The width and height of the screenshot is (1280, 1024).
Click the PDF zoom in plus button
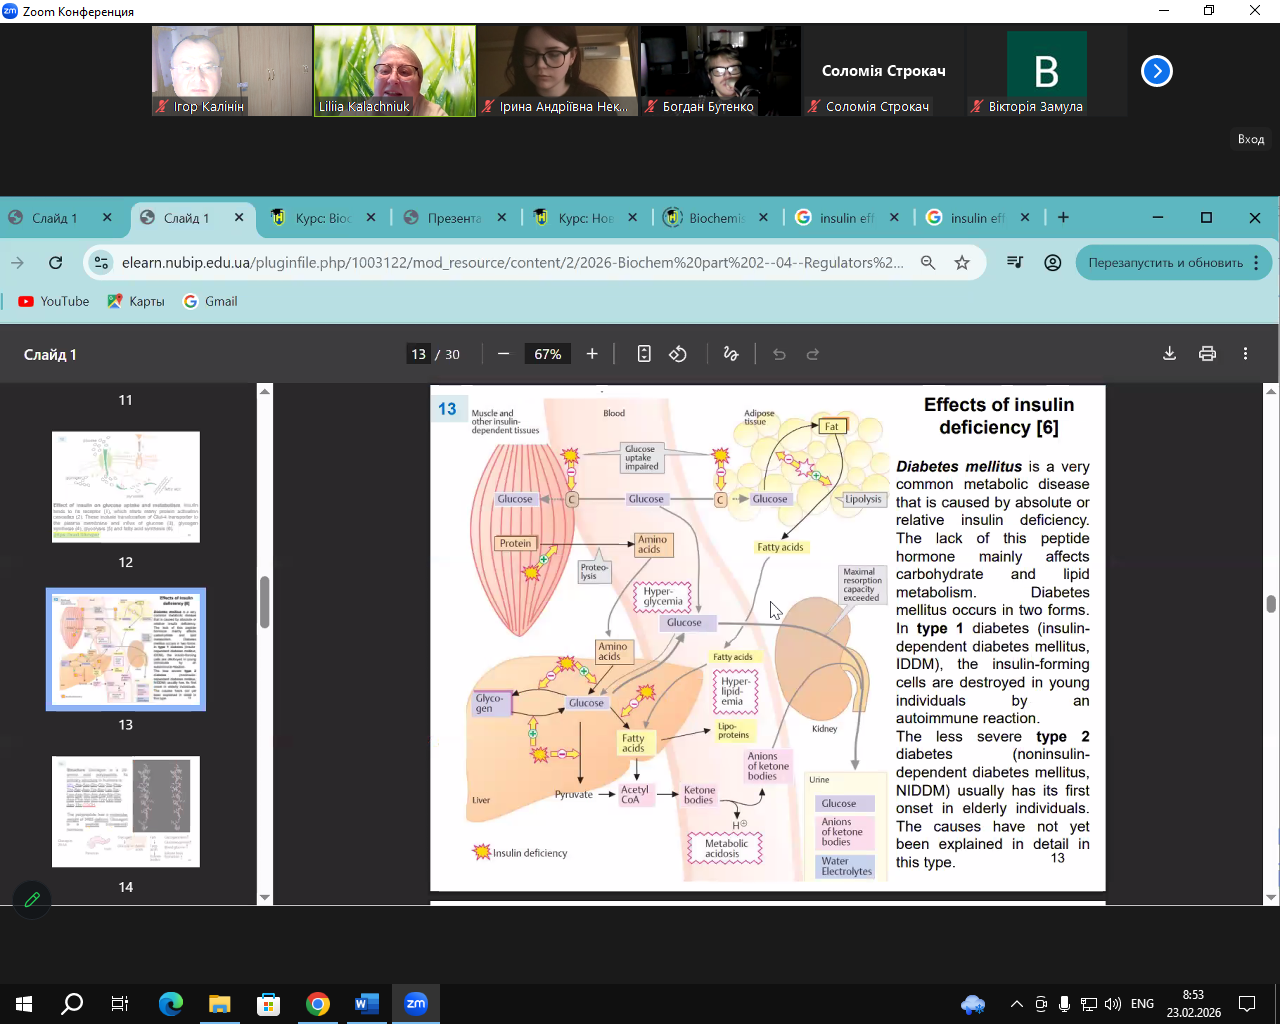592,354
